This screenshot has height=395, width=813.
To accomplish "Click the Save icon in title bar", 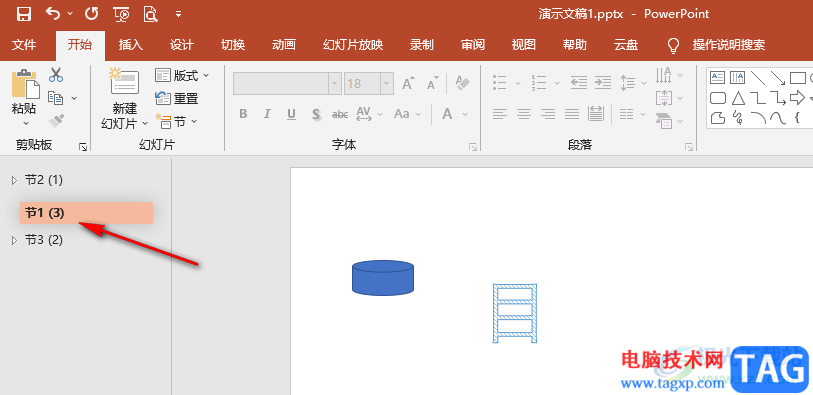I will 23,14.
